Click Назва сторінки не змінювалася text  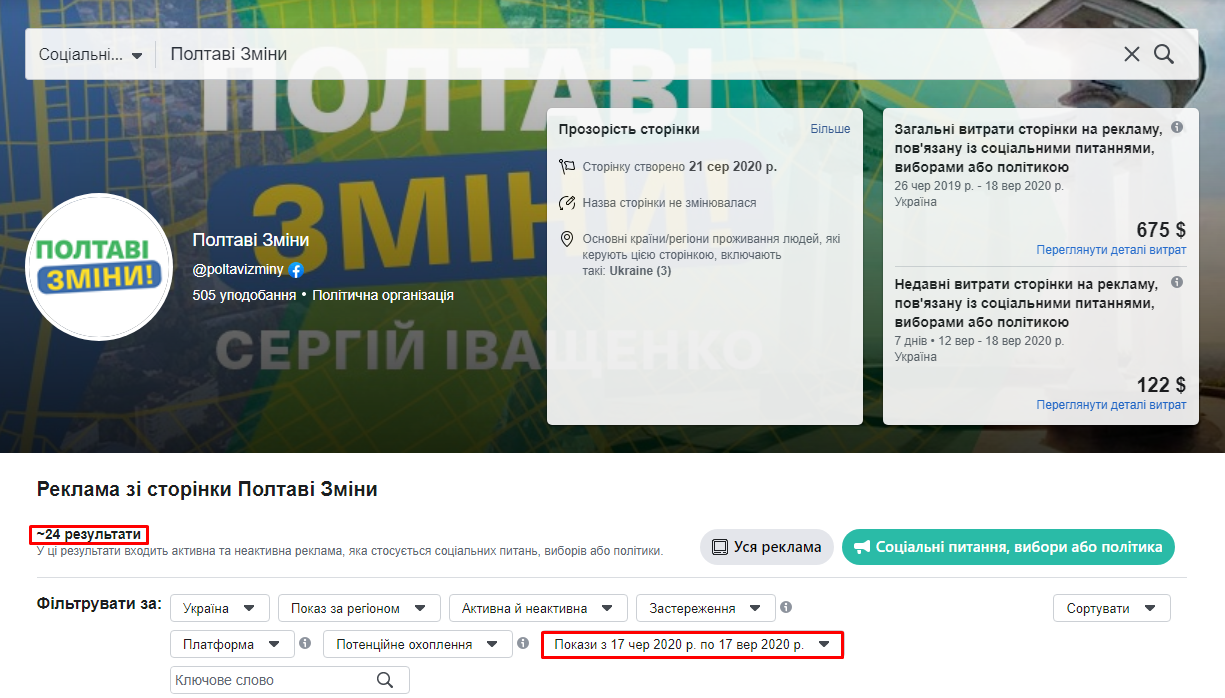click(669, 203)
